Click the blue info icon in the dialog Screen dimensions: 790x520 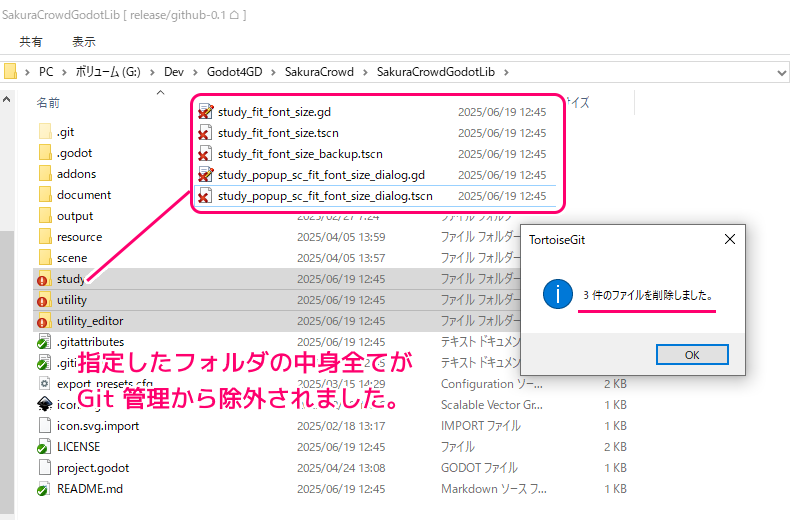[x=556, y=294]
